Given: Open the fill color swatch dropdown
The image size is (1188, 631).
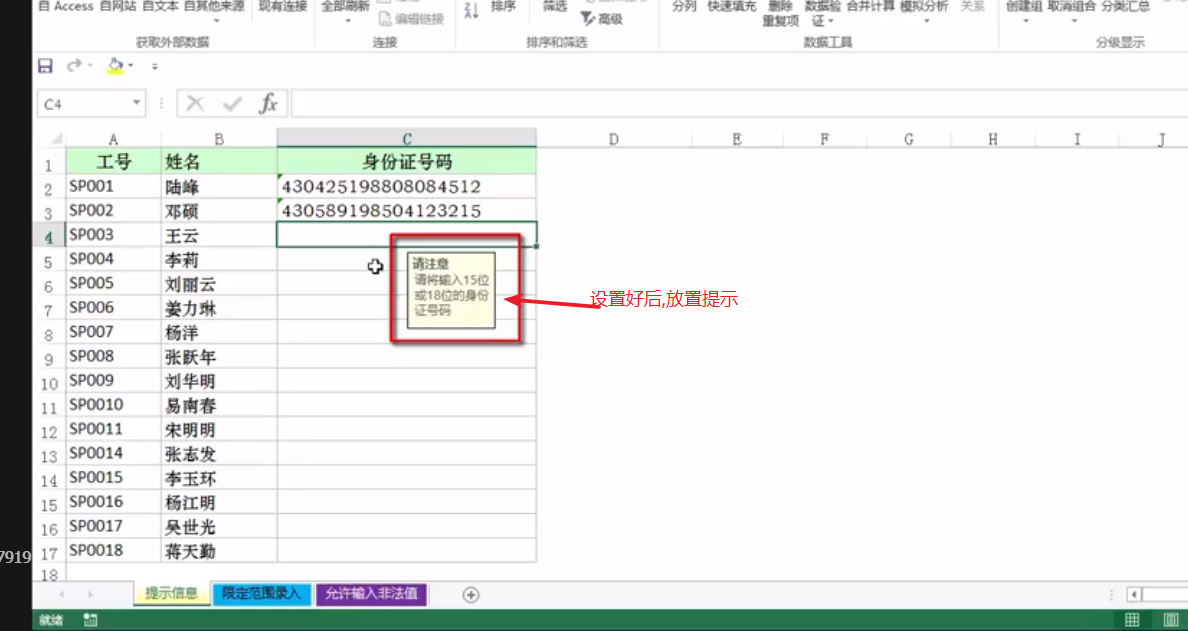Looking at the screenshot, I should click(x=130, y=64).
